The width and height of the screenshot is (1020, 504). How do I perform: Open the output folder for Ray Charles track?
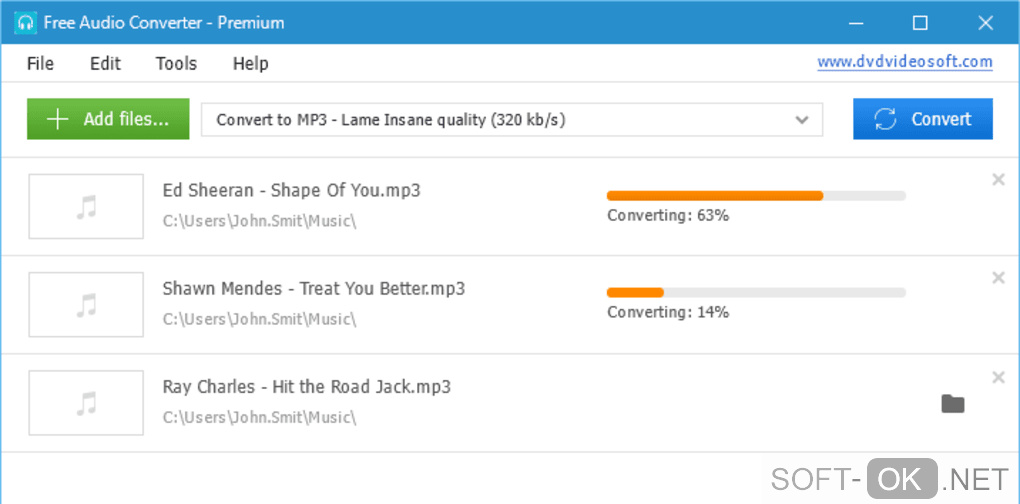pyautogui.click(x=952, y=404)
